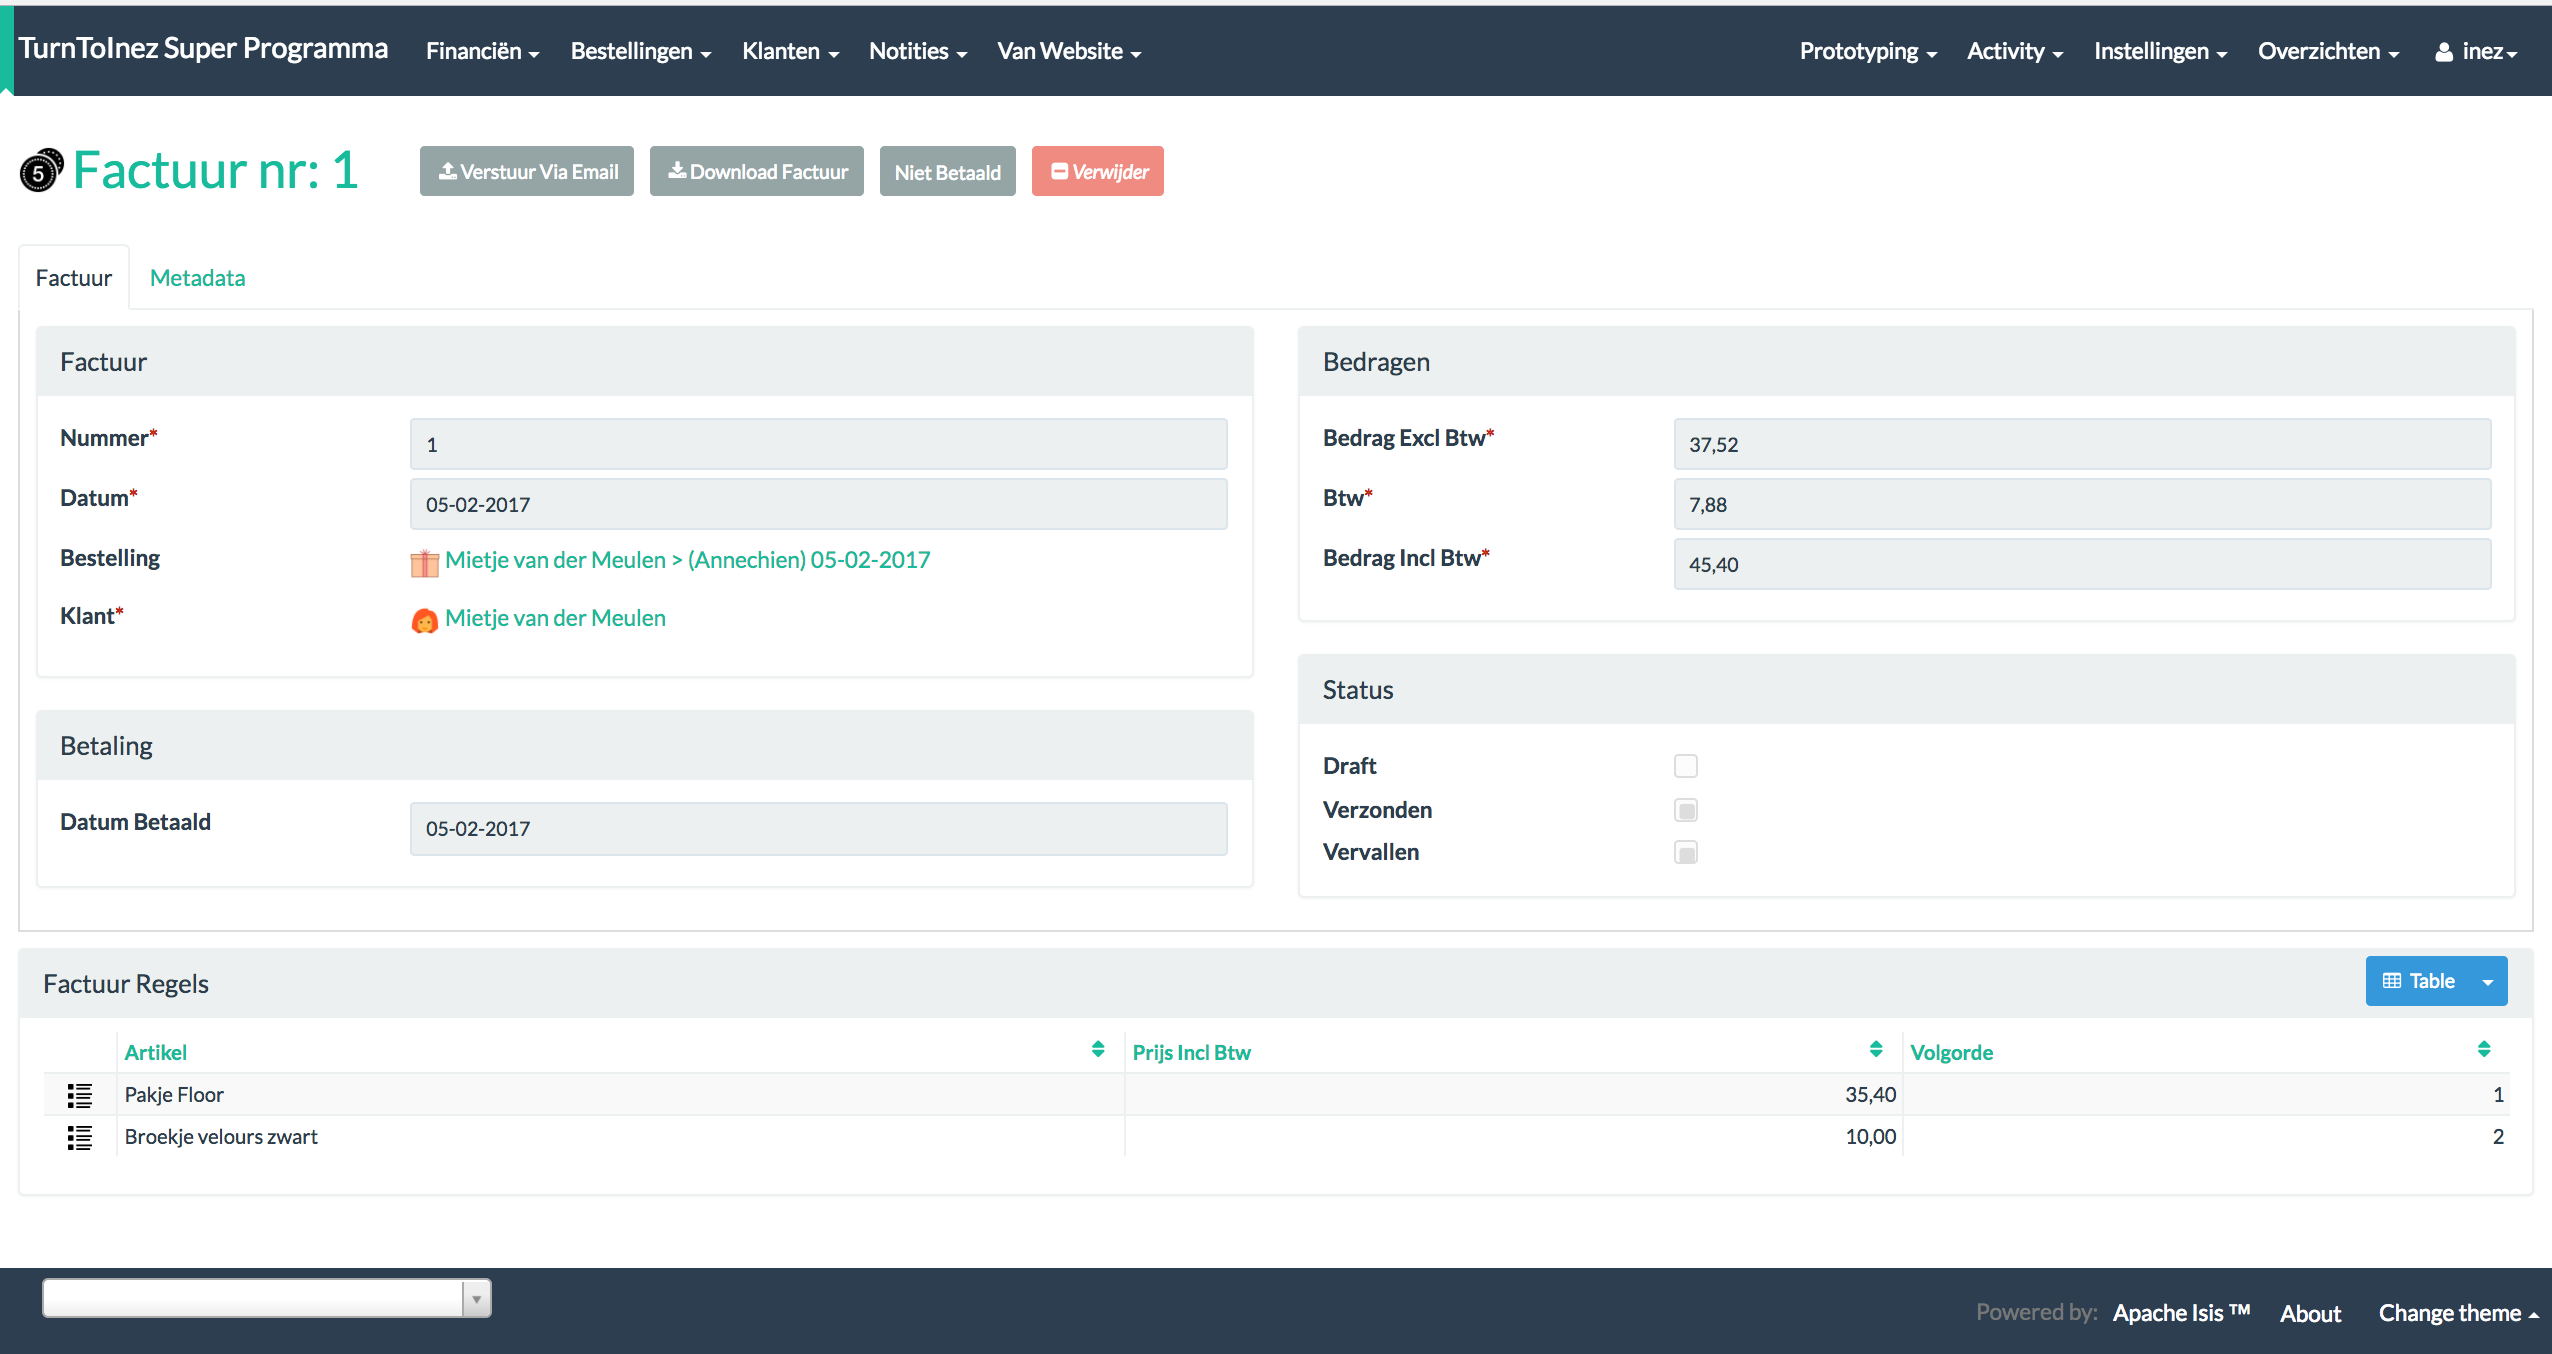Select the Factuur tab
The image size is (2552, 1354).
74,278
